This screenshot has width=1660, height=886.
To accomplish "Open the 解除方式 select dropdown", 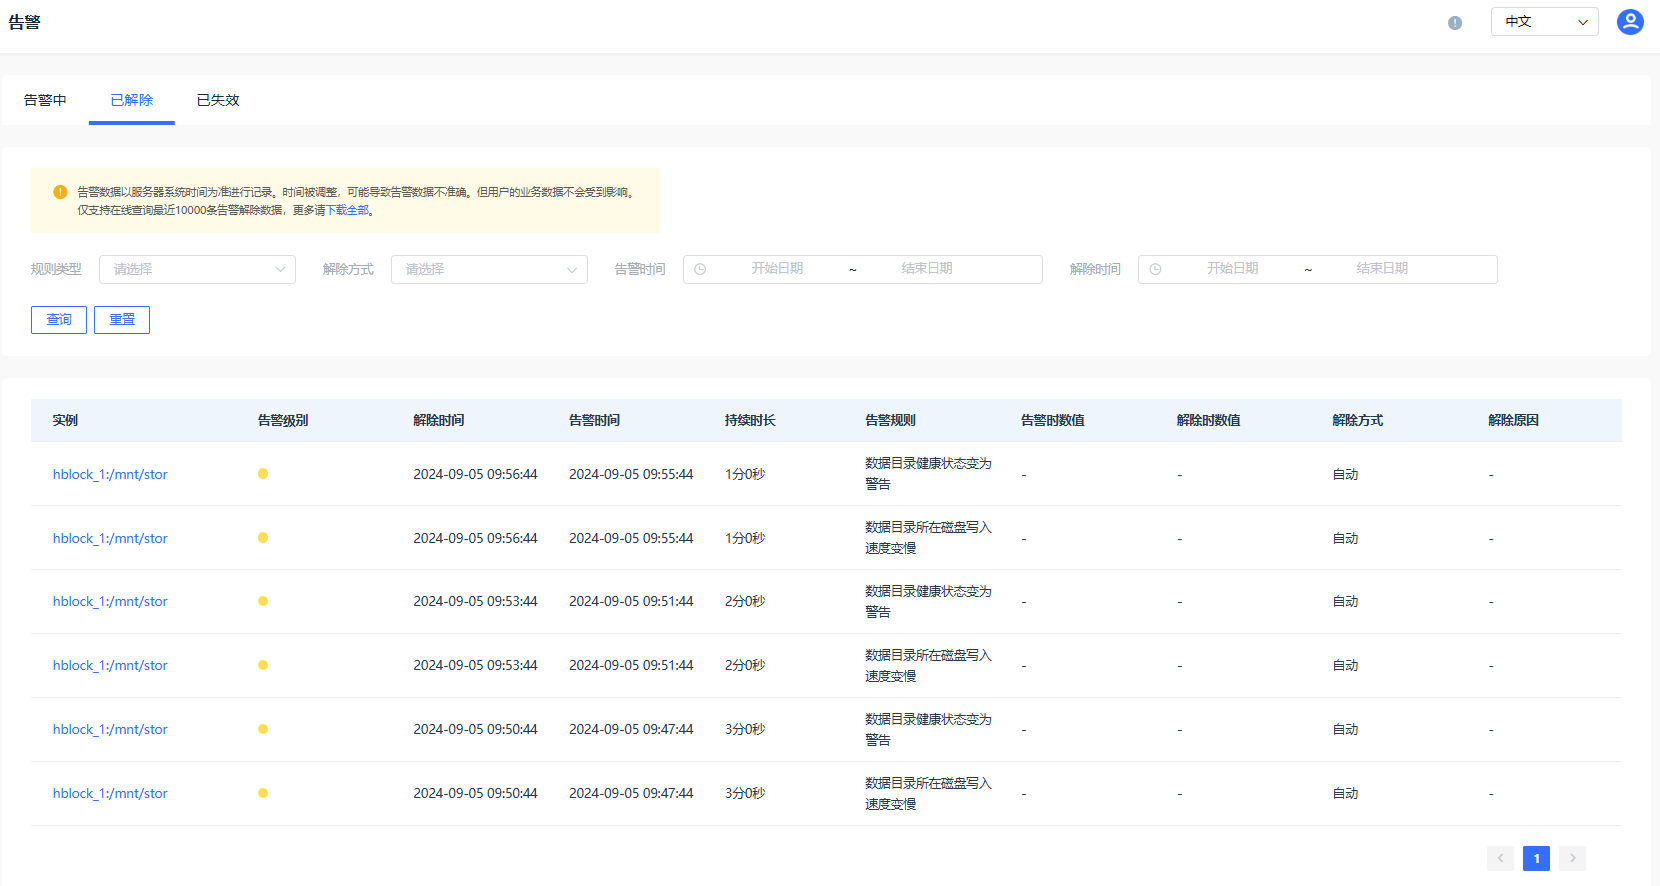I will tap(489, 269).
